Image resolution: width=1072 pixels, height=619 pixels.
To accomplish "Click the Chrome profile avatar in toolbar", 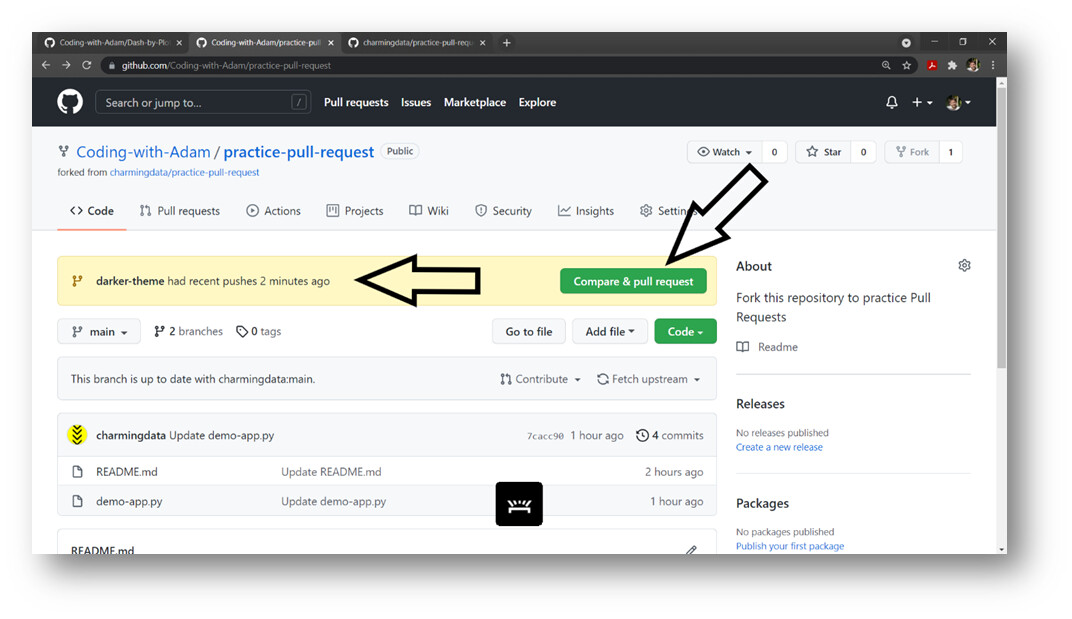I will click(973, 65).
